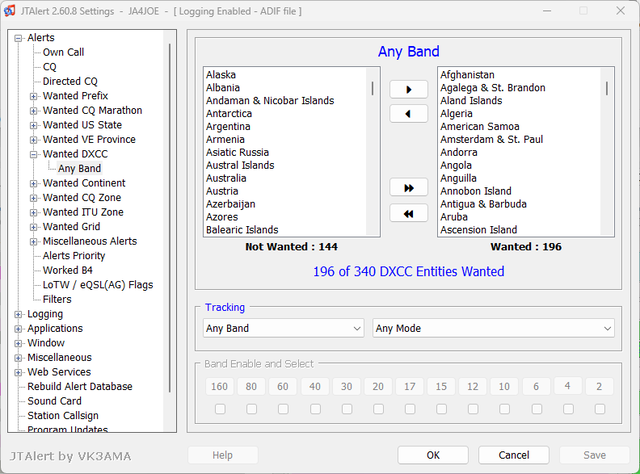
Task: Expand the Web Services tree node
Action: pyautogui.click(x=18, y=372)
